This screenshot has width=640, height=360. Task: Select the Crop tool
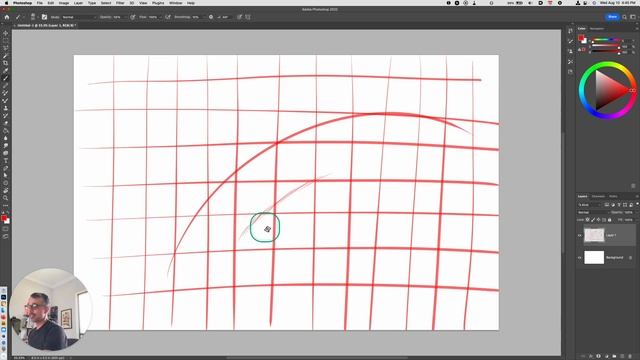[6, 63]
